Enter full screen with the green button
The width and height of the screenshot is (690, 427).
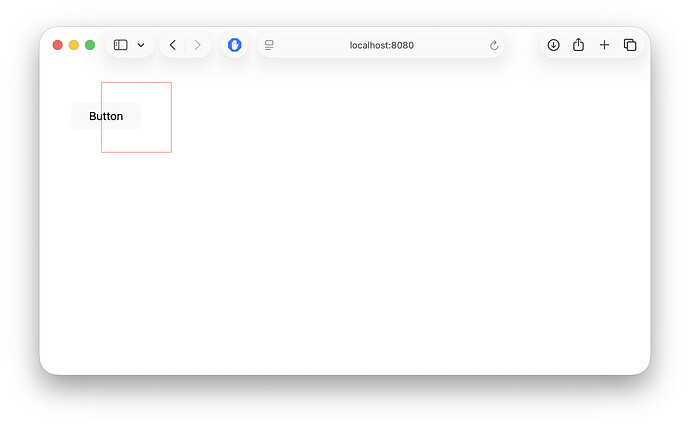(x=90, y=45)
